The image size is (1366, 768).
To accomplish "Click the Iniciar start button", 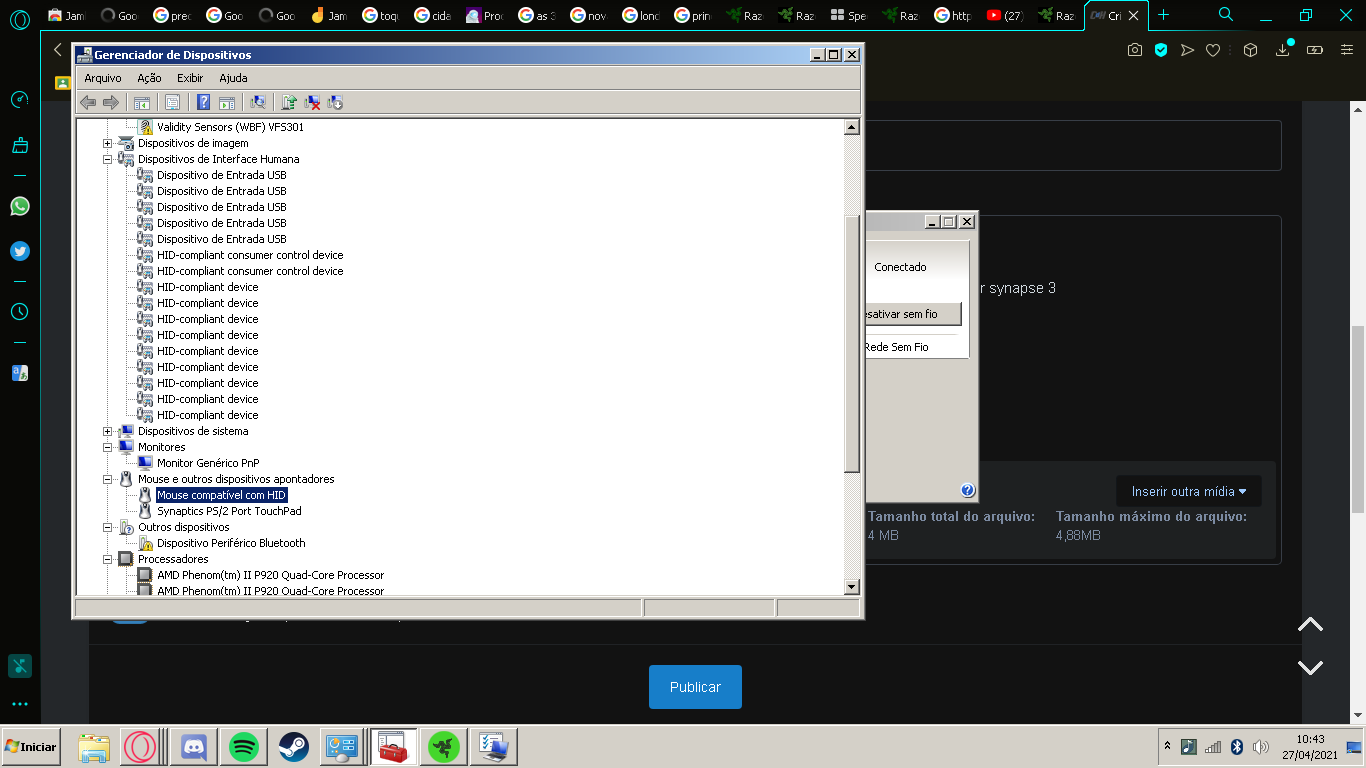I will (x=31, y=746).
